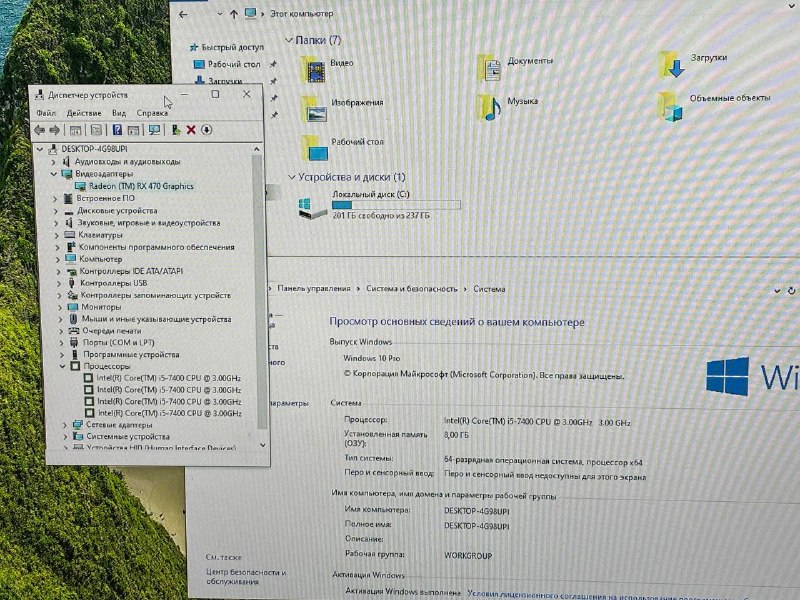This screenshot has height=600, width=800.
Task: Click Windows 10 Pro edition text
Action: pyautogui.click(x=371, y=358)
